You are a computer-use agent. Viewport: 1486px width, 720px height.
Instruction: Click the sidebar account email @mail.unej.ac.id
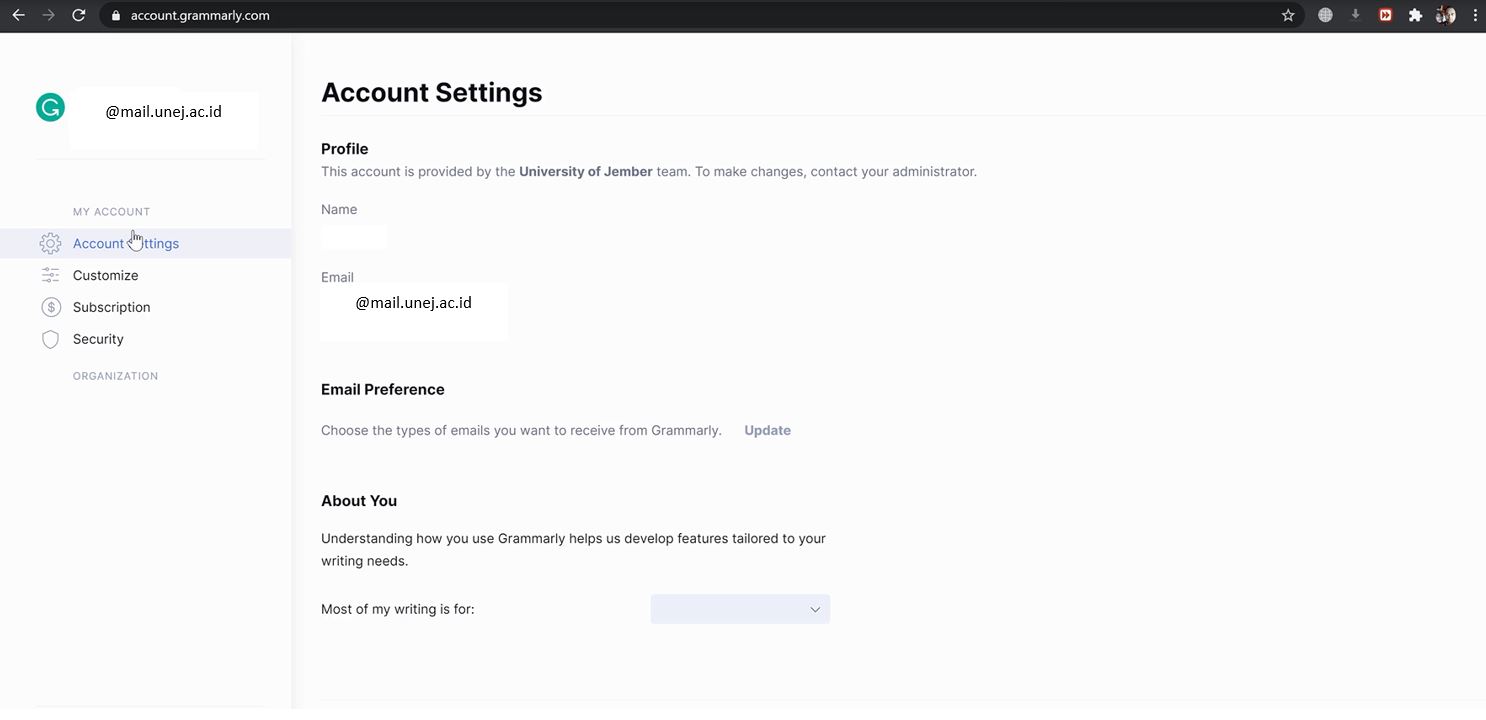click(x=164, y=112)
